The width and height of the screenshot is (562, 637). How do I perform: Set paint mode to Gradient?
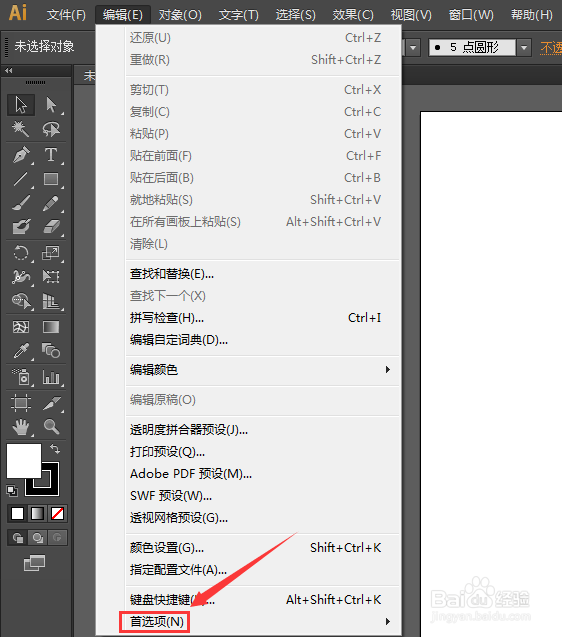(37, 514)
